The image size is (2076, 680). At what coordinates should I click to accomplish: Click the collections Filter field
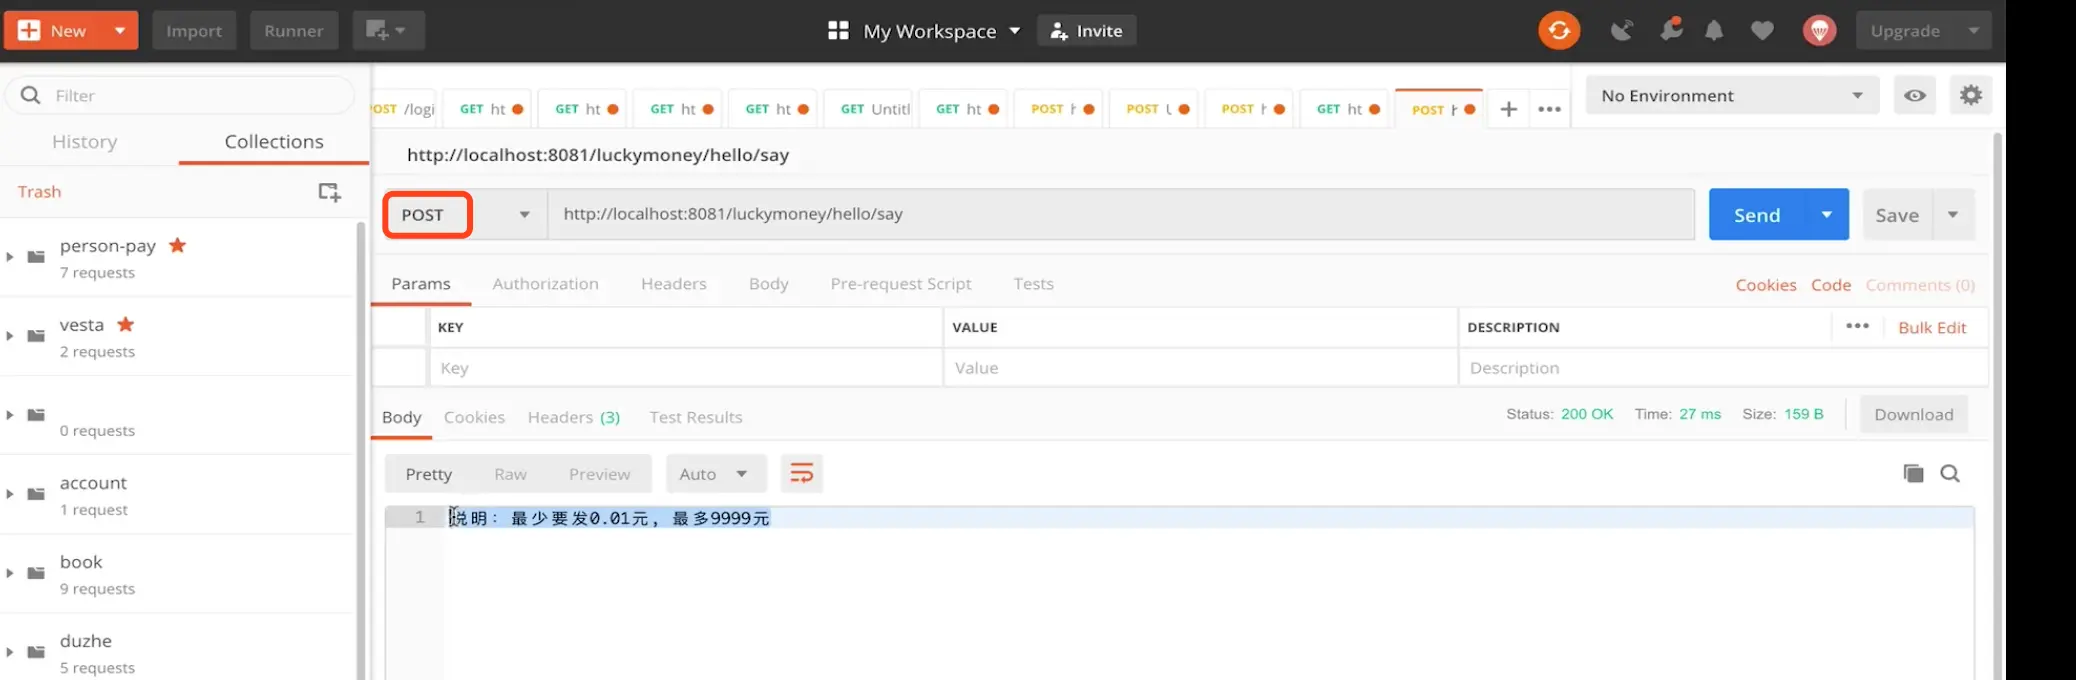pos(180,95)
